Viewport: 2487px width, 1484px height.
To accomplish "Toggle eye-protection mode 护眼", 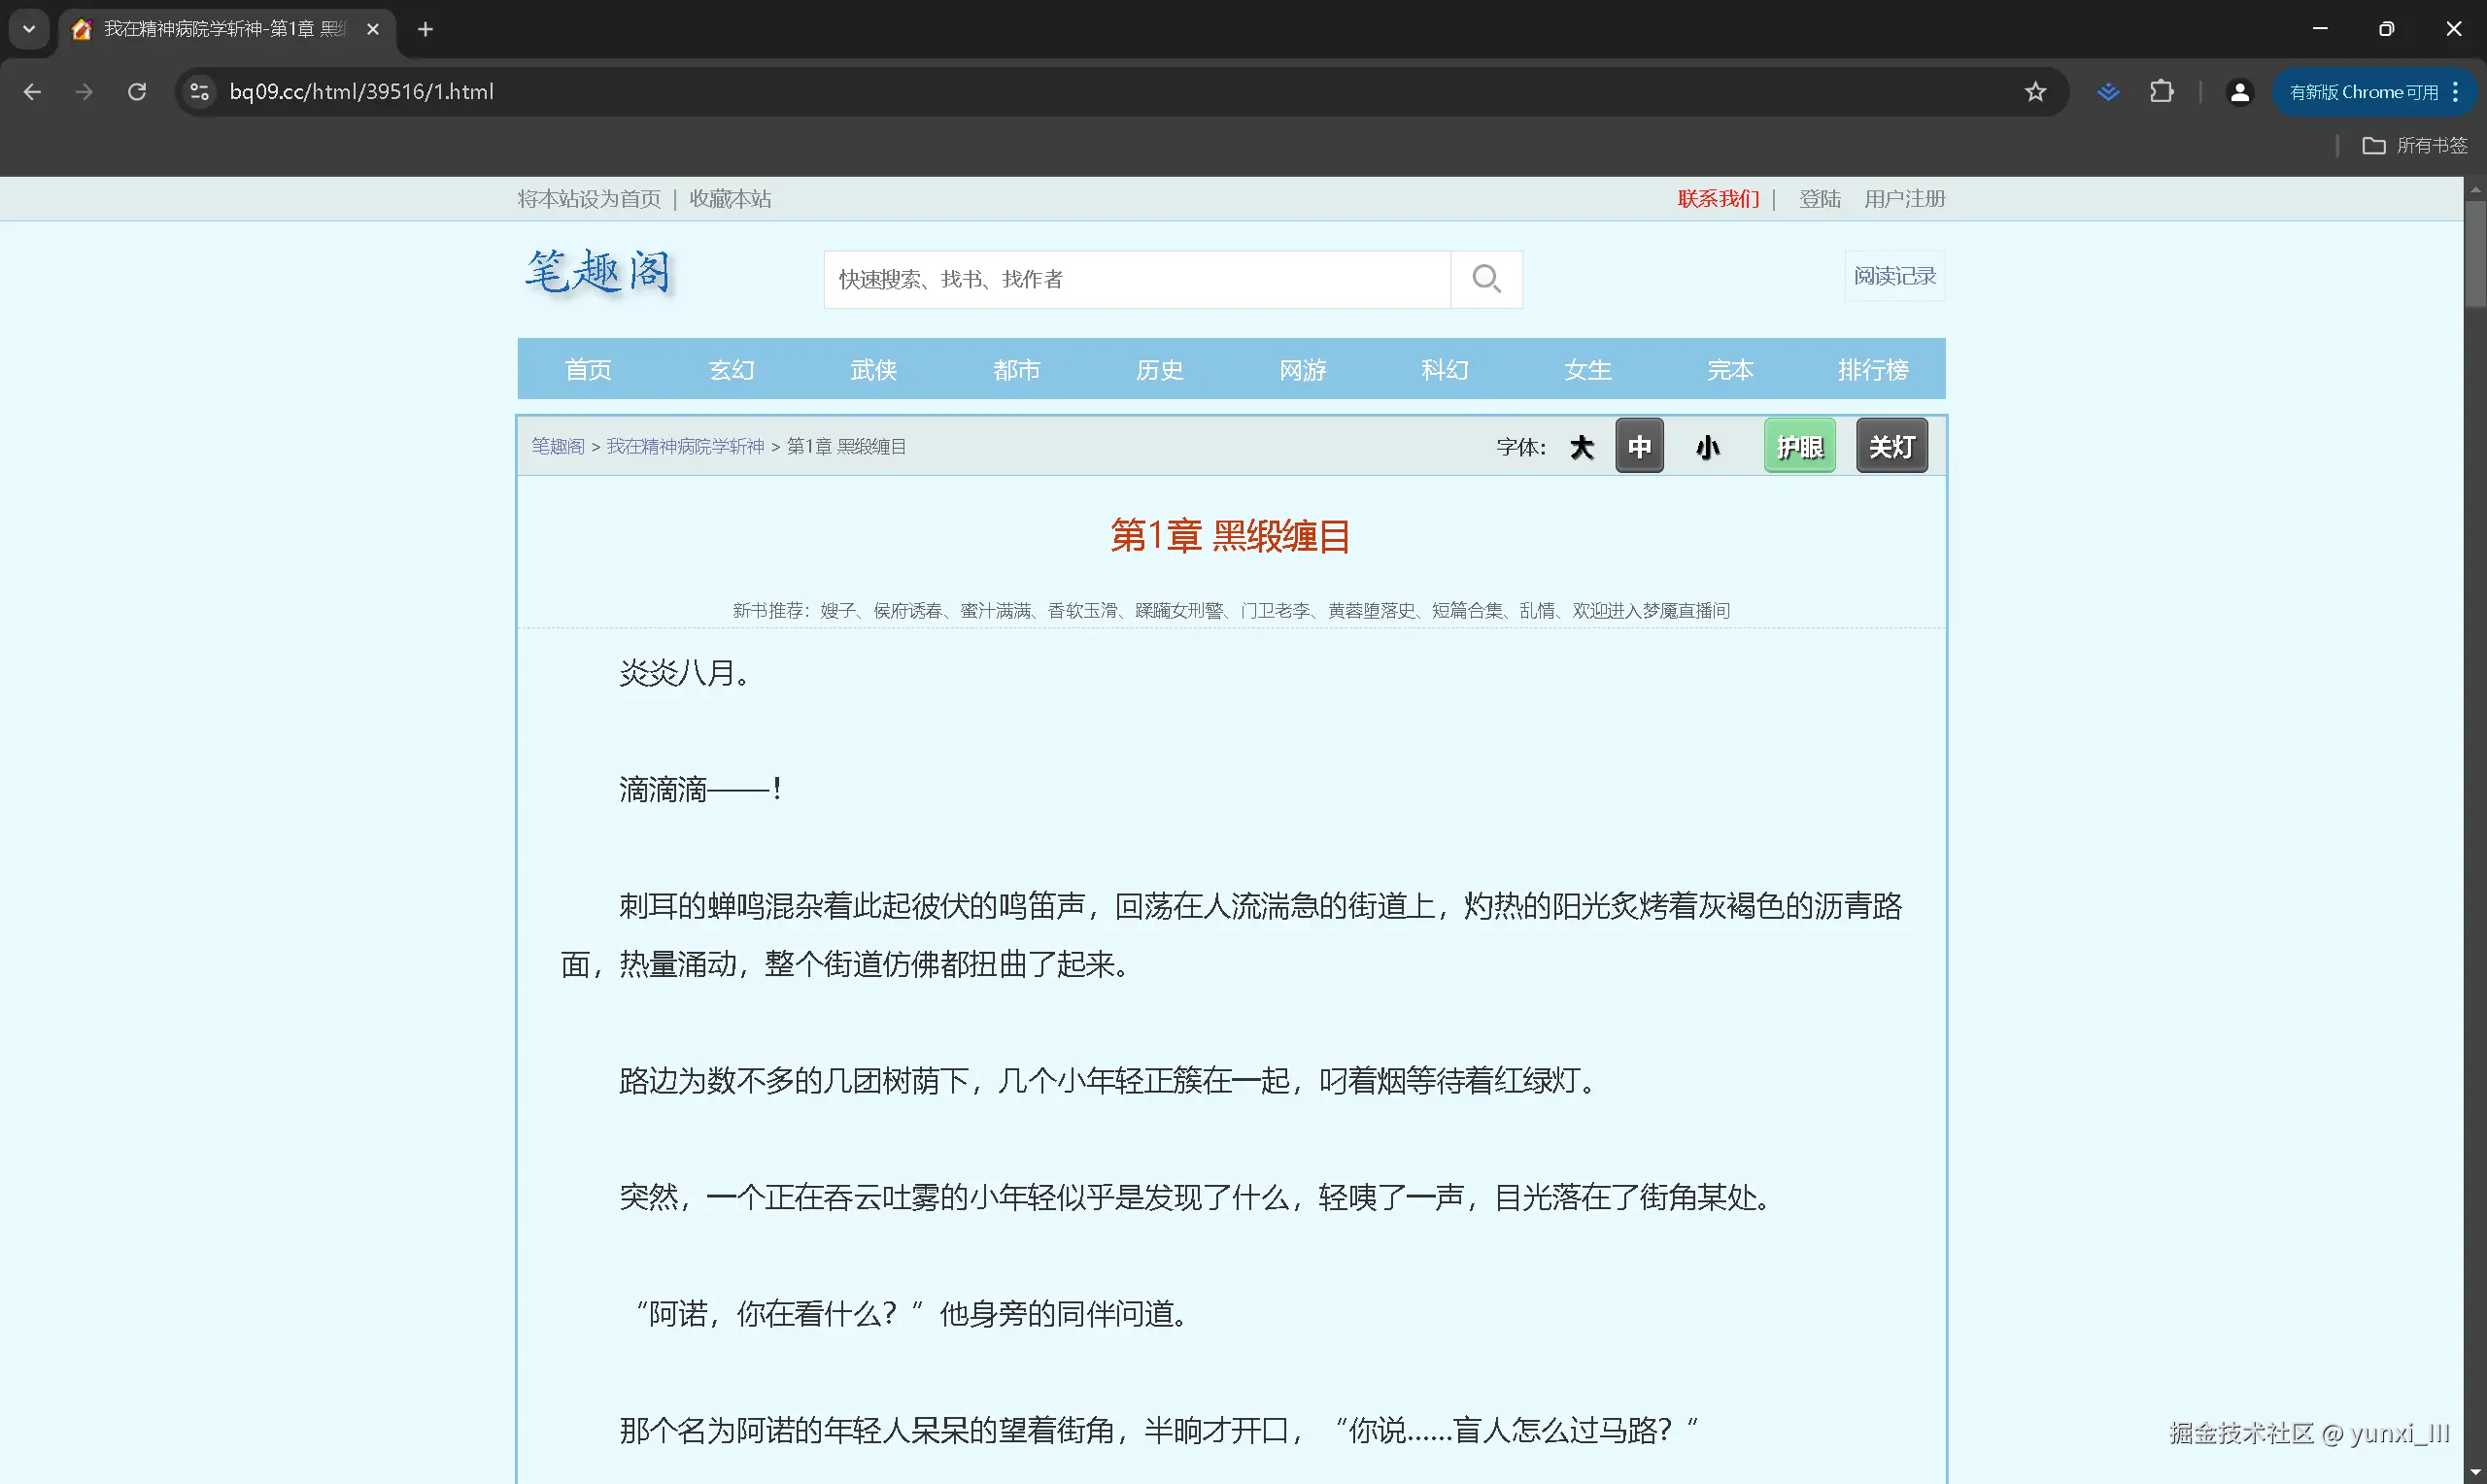I will 1799,446.
